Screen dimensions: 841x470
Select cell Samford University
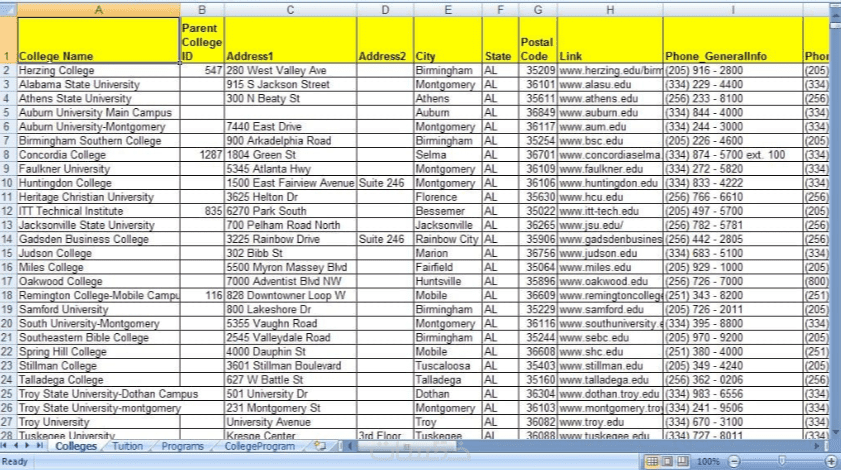pyautogui.click(x=98, y=310)
